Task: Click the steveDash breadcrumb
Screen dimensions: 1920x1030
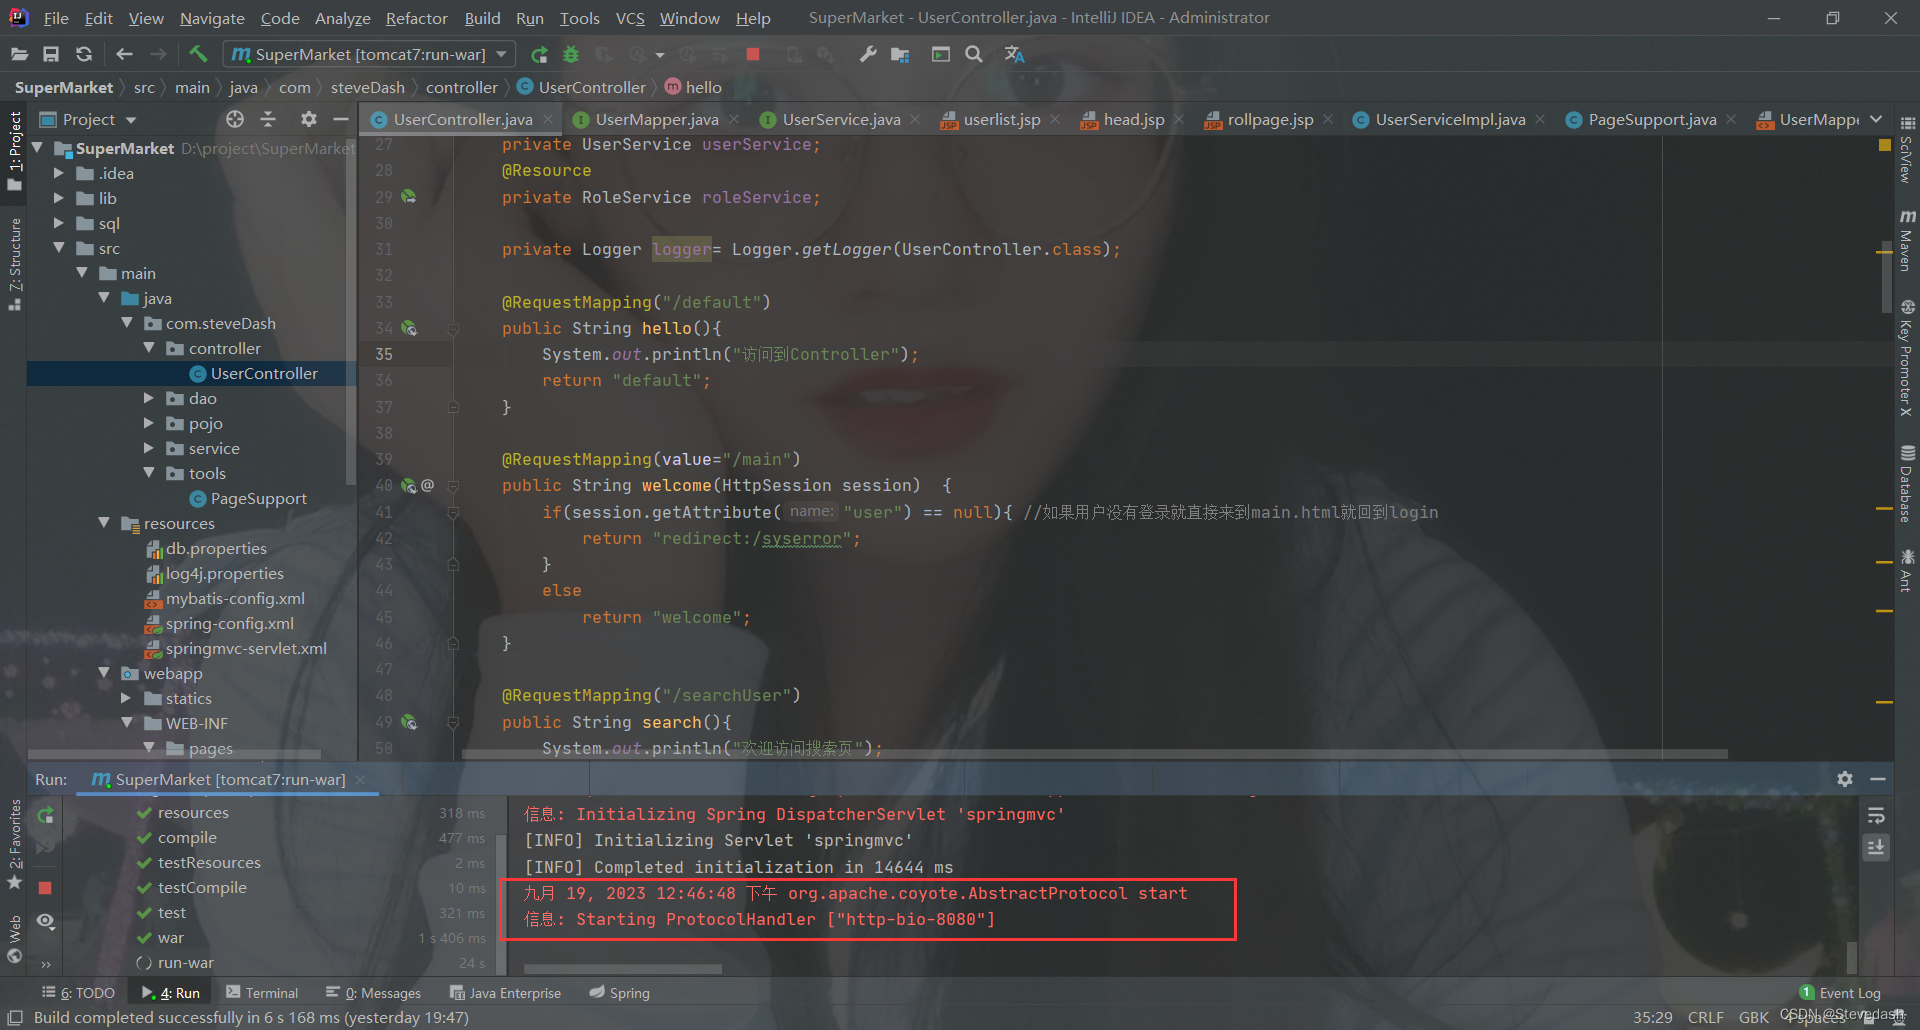Action: click(x=367, y=87)
